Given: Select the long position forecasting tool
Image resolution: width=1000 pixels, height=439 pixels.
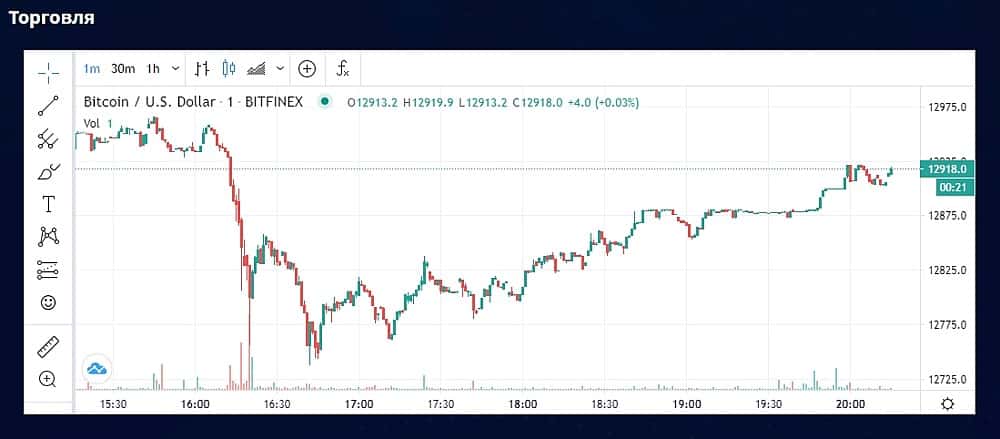Looking at the screenshot, I should [48, 270].
